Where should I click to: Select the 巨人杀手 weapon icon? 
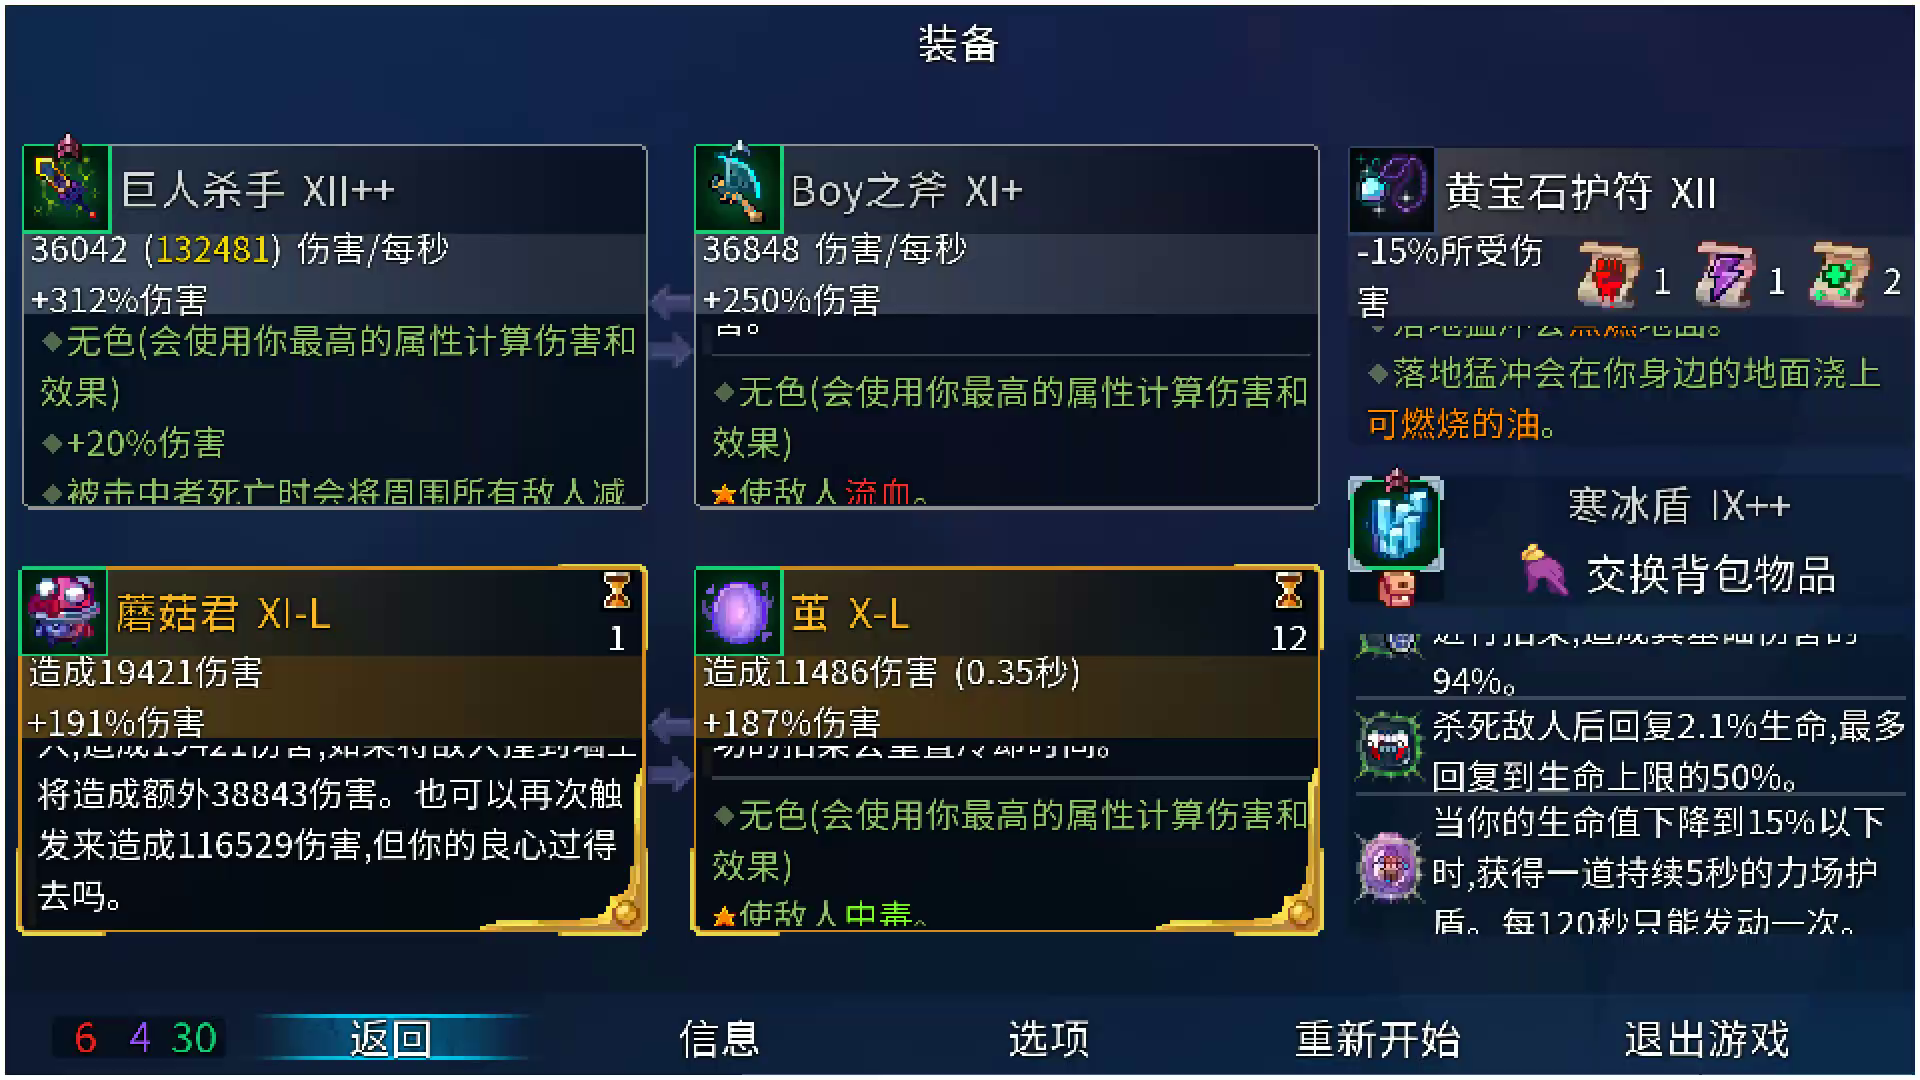[x=66, y=188]
